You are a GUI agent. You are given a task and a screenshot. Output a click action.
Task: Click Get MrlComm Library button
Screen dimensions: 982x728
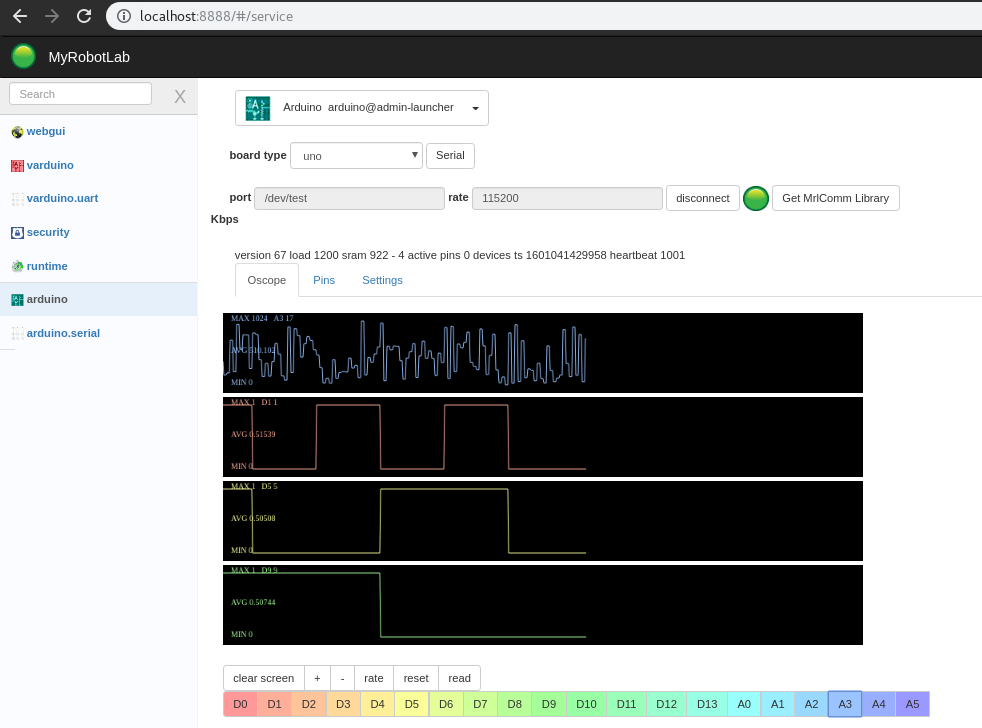pyautogui.click(x=835, y=198)
